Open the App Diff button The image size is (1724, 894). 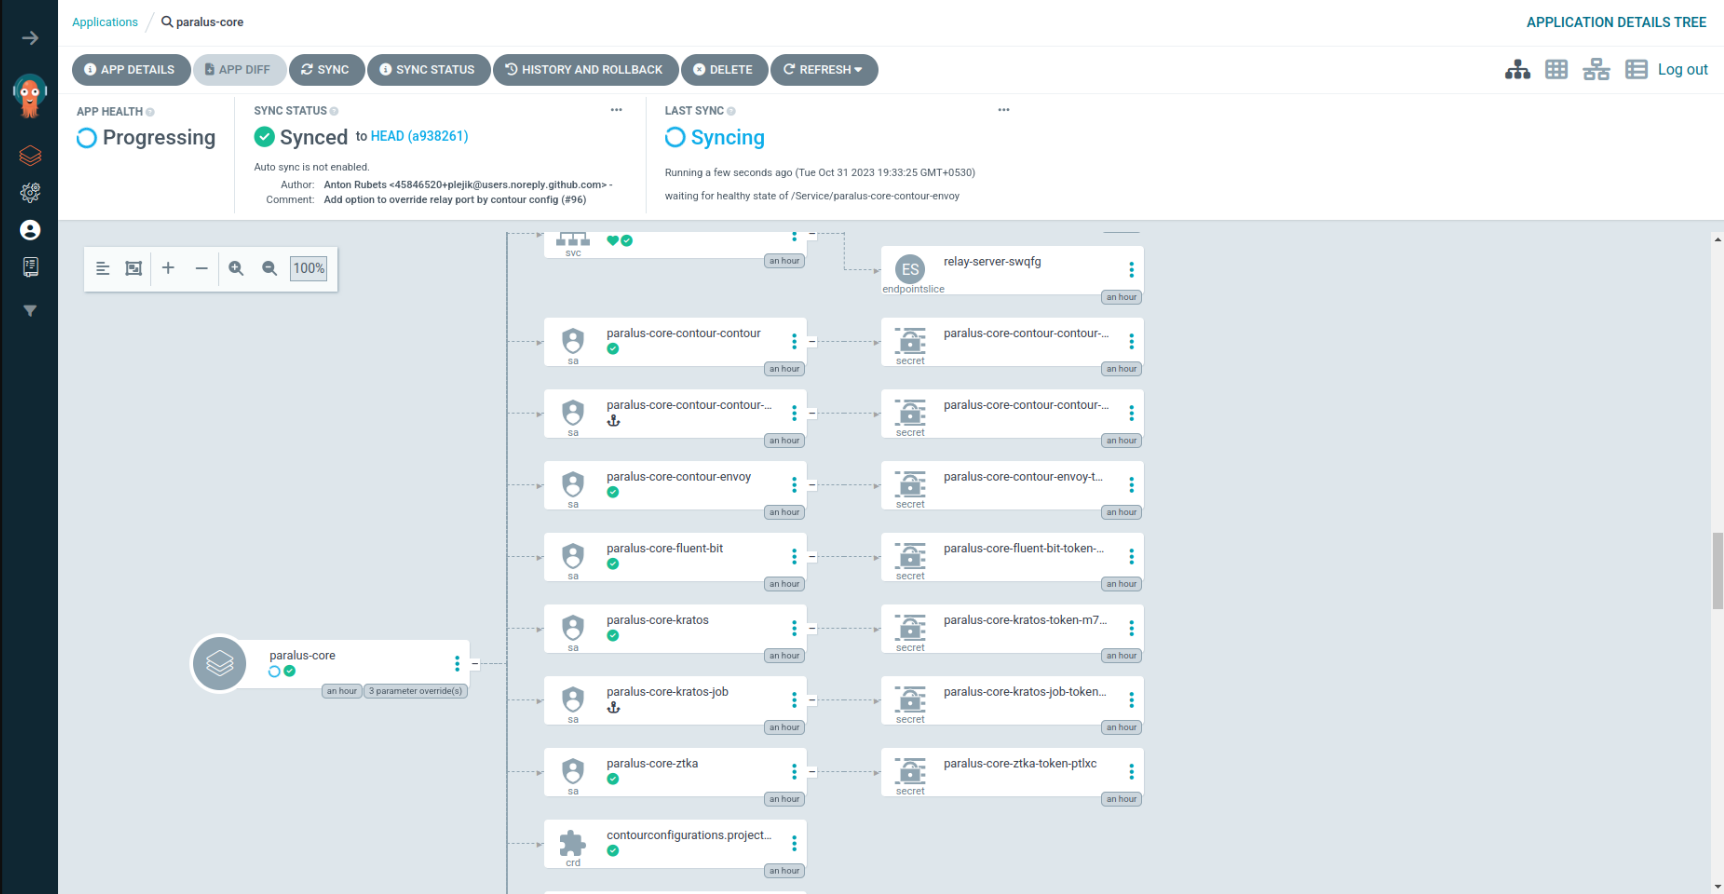point(239,70)
